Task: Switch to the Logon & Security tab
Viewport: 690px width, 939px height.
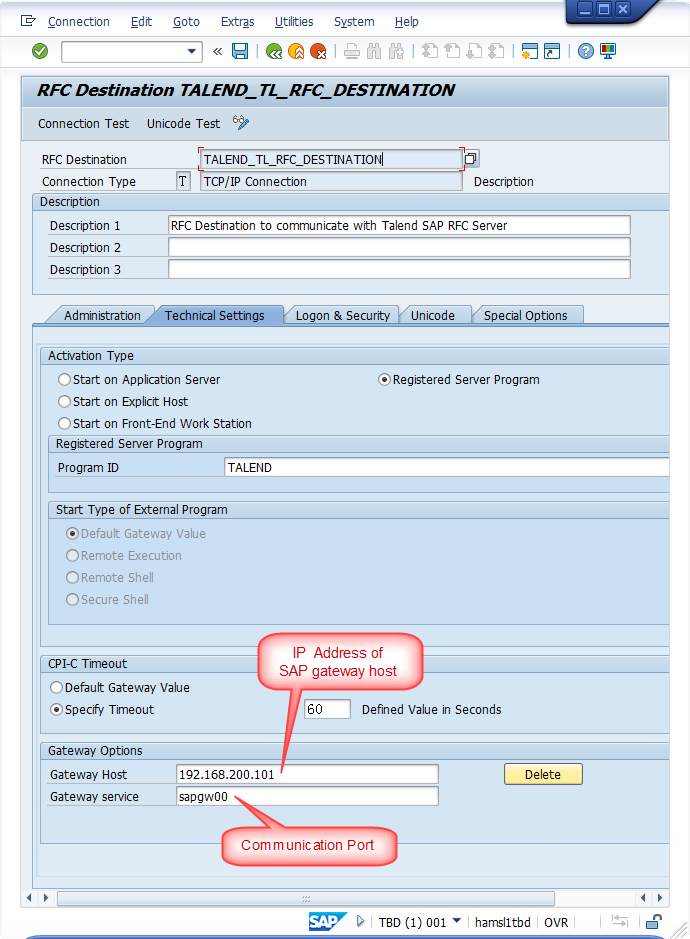Action: [x=343, y=316]
